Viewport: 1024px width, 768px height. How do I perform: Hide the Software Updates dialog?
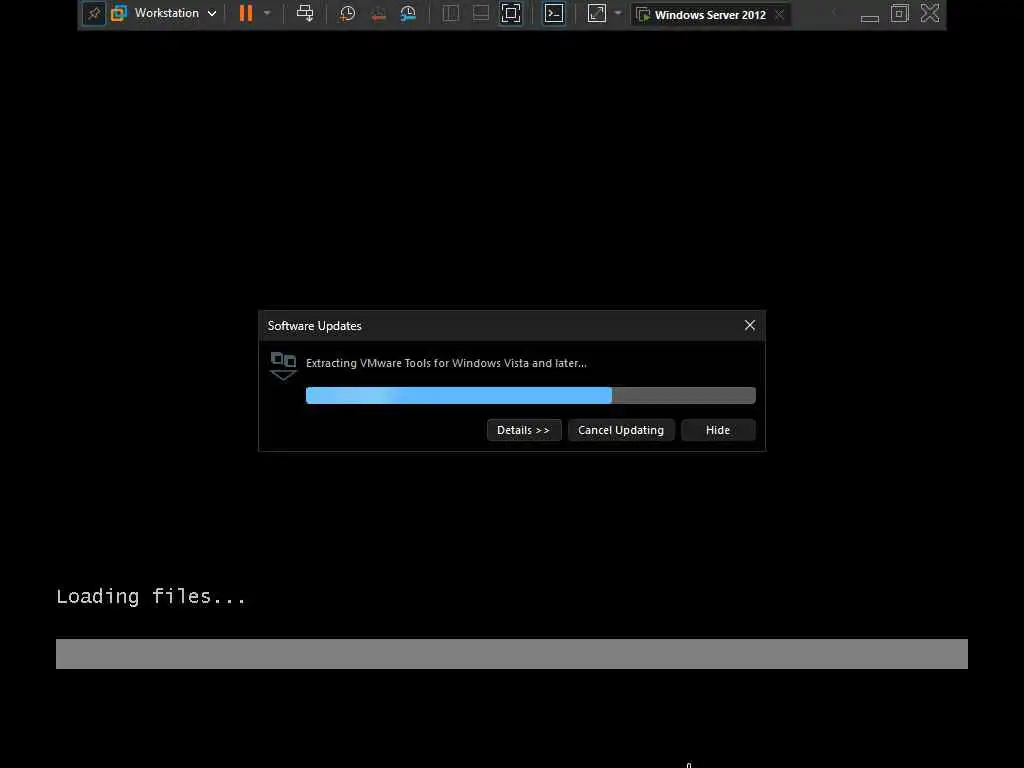pos(718,430)
